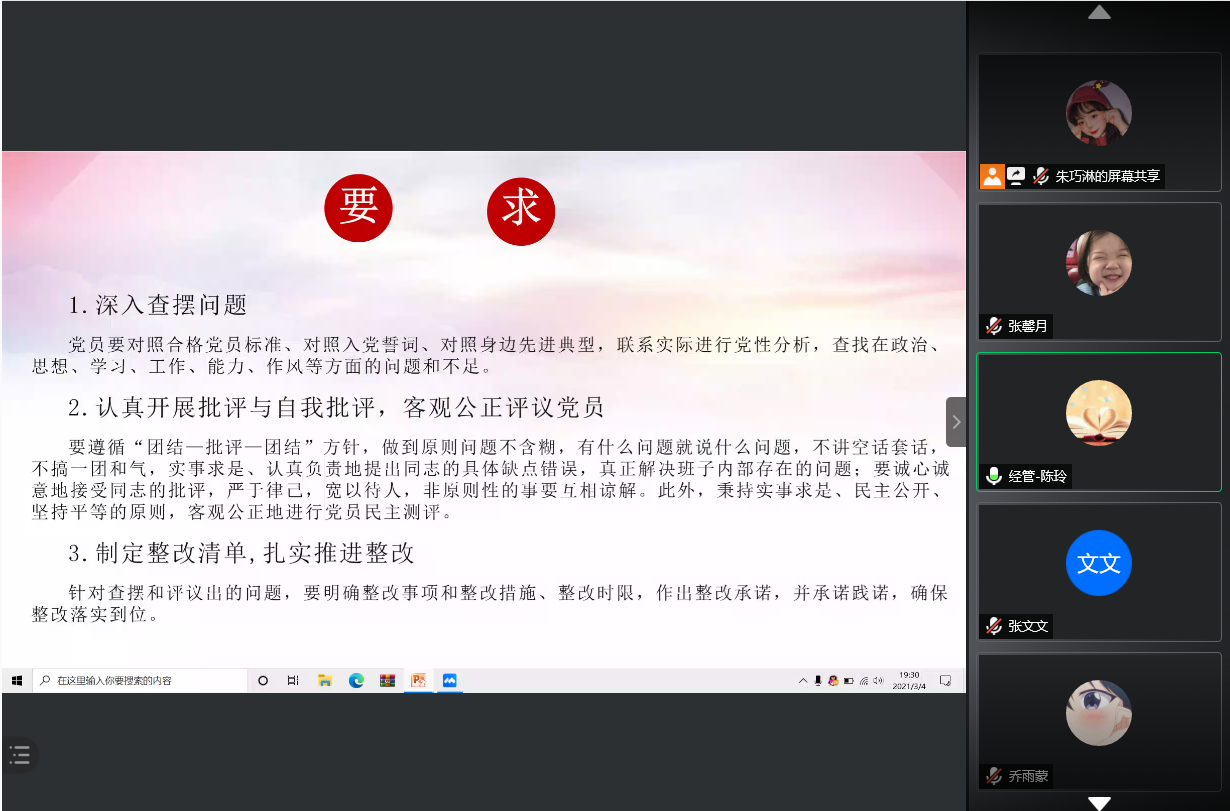Click the 经管-陈玲 name label
The height and width of the screenshot is (811, 1230).
tap(1036, 476)
